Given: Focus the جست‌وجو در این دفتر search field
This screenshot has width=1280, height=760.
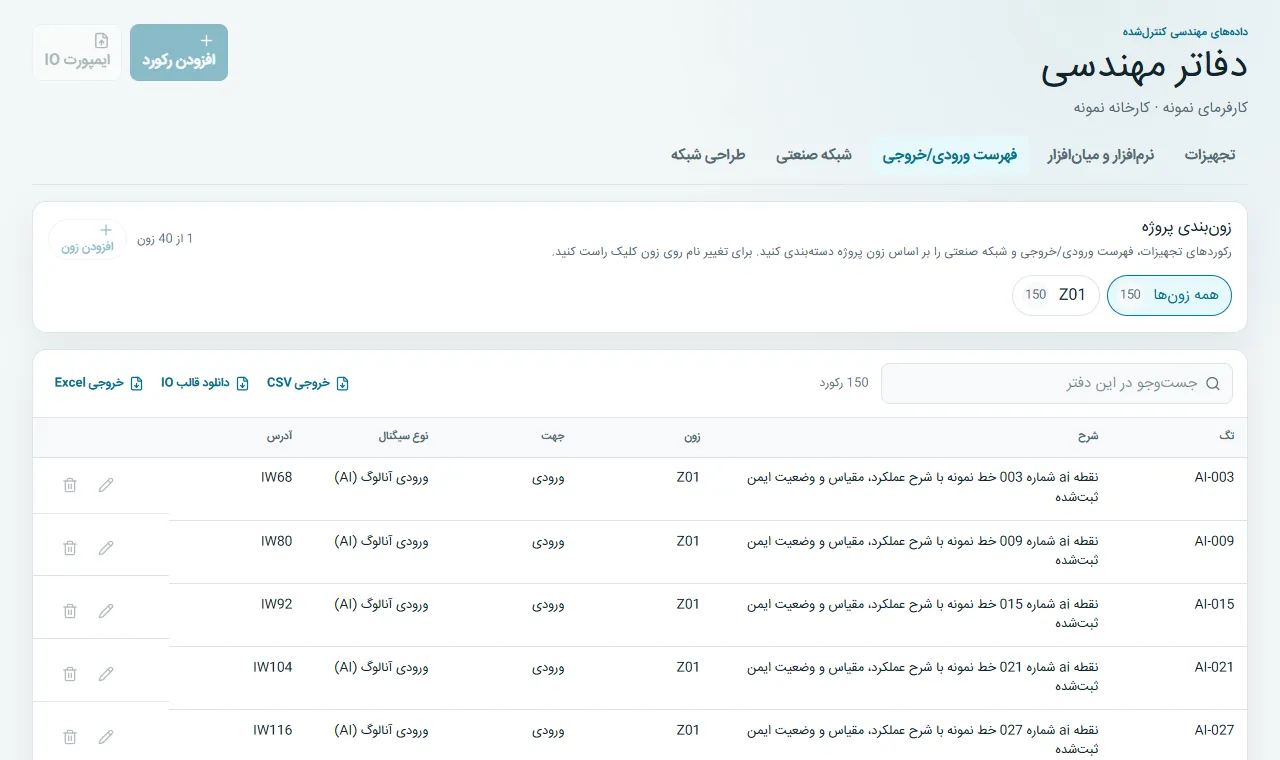Looking at the screenshot, I should 1057,384.
